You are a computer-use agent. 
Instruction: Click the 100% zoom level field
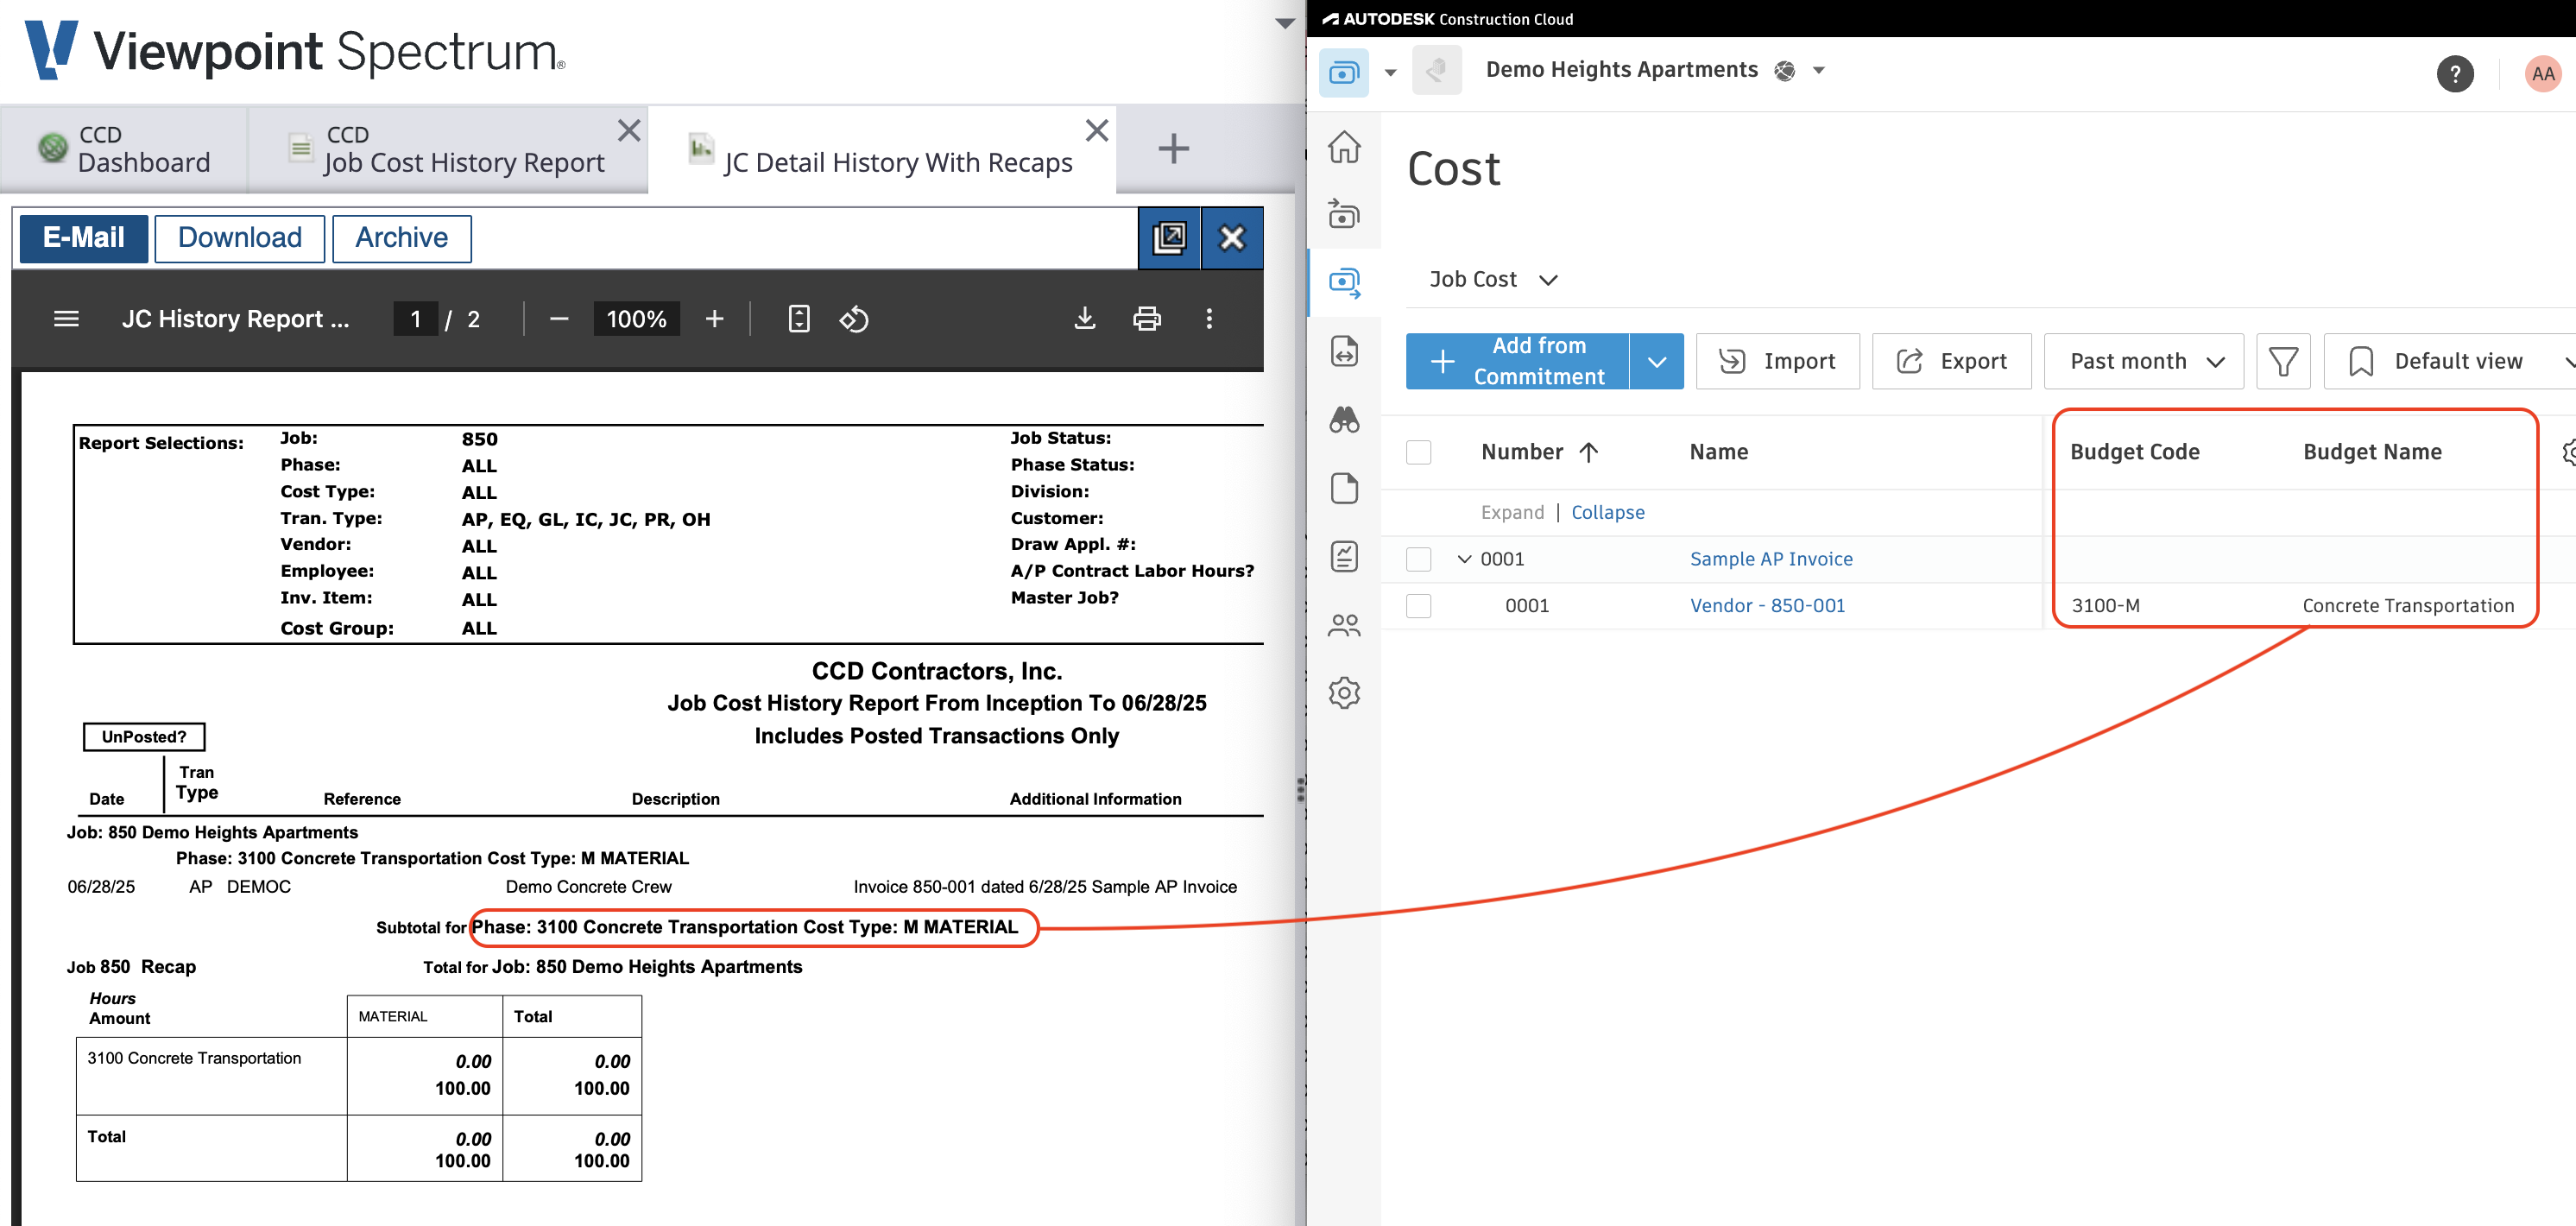[x=636, y=319]
